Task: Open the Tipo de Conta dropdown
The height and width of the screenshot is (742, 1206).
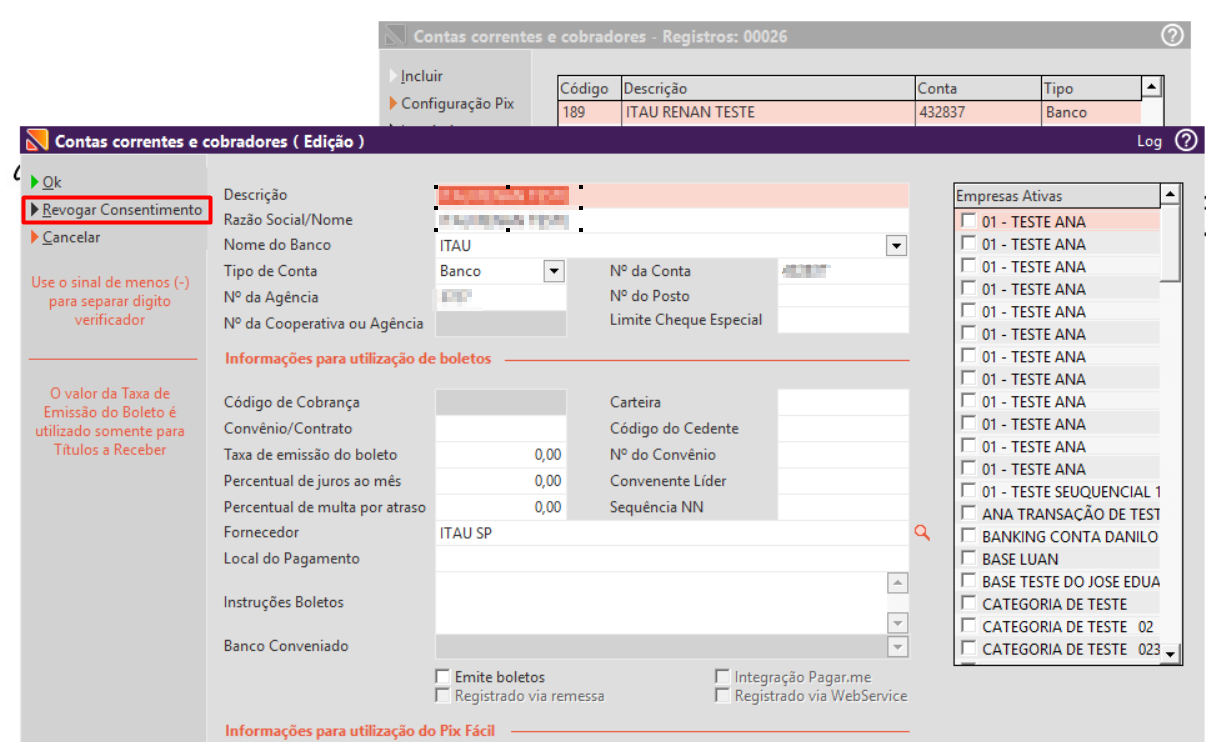Action: [x=554, y=271]
